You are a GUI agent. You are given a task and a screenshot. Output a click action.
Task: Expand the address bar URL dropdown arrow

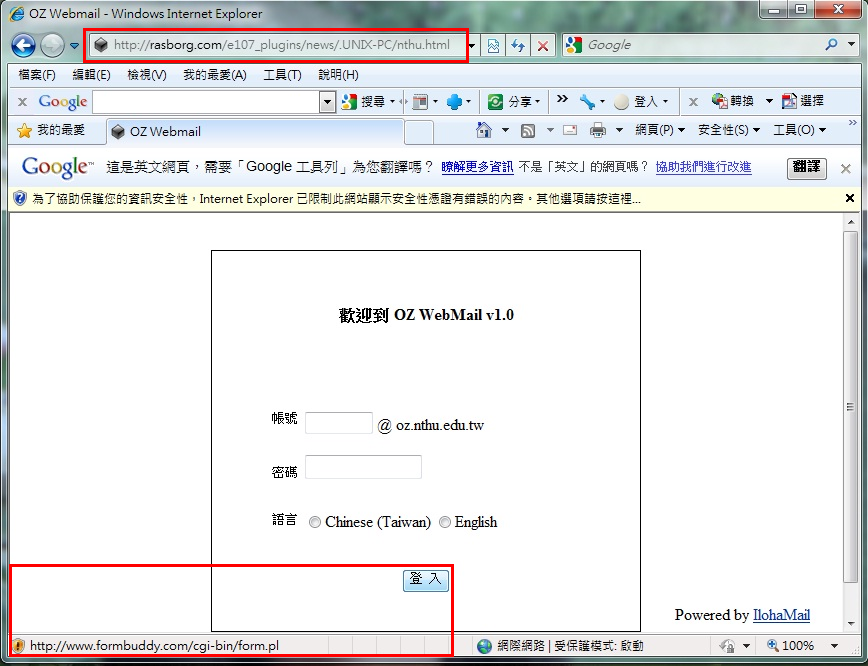point(473,45)
